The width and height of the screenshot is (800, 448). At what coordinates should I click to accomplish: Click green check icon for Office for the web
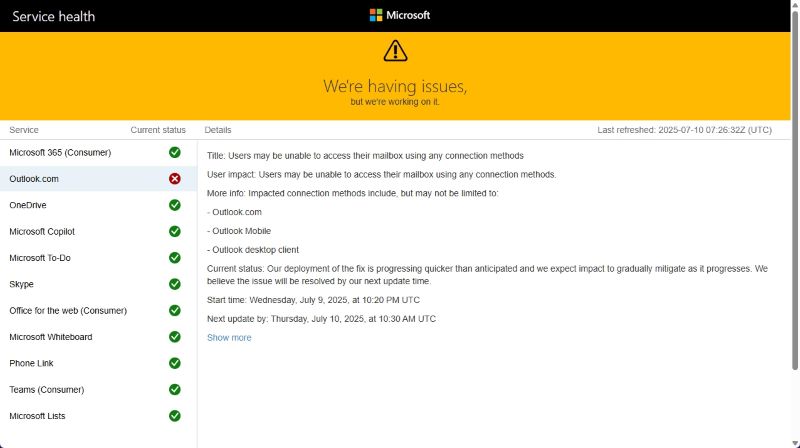click(174, 311)
